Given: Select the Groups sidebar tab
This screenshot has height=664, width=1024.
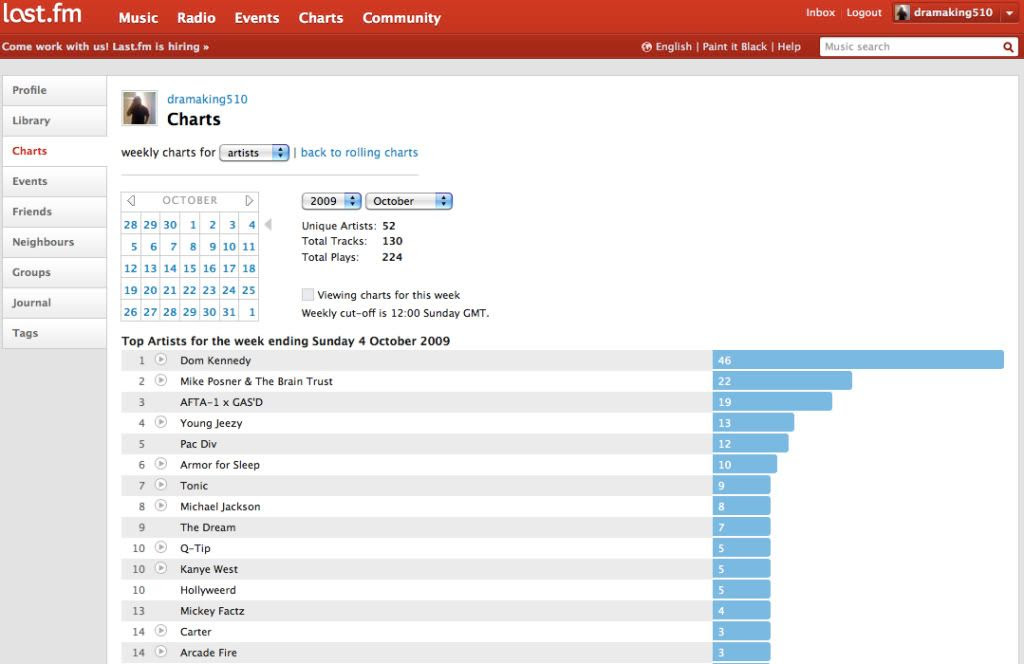Looking at the screenshot, I should click(55, 272).
